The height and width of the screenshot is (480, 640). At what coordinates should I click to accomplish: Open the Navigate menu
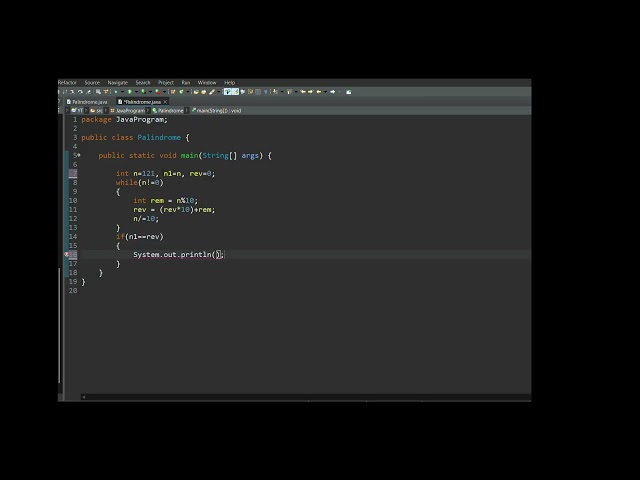click(118, 82)
